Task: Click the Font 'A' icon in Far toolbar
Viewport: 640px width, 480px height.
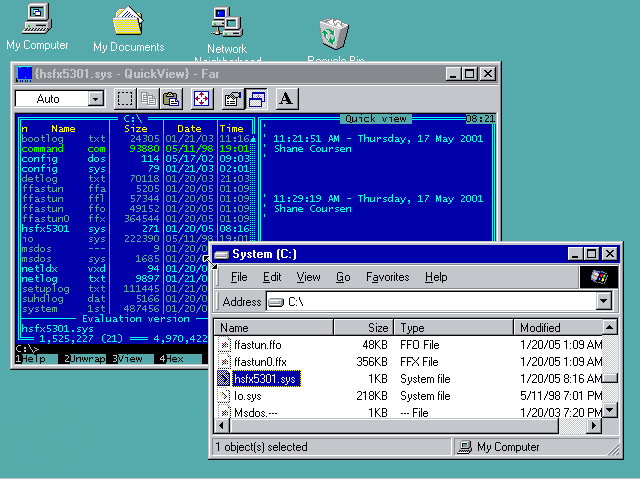Action: pos(287,99)
